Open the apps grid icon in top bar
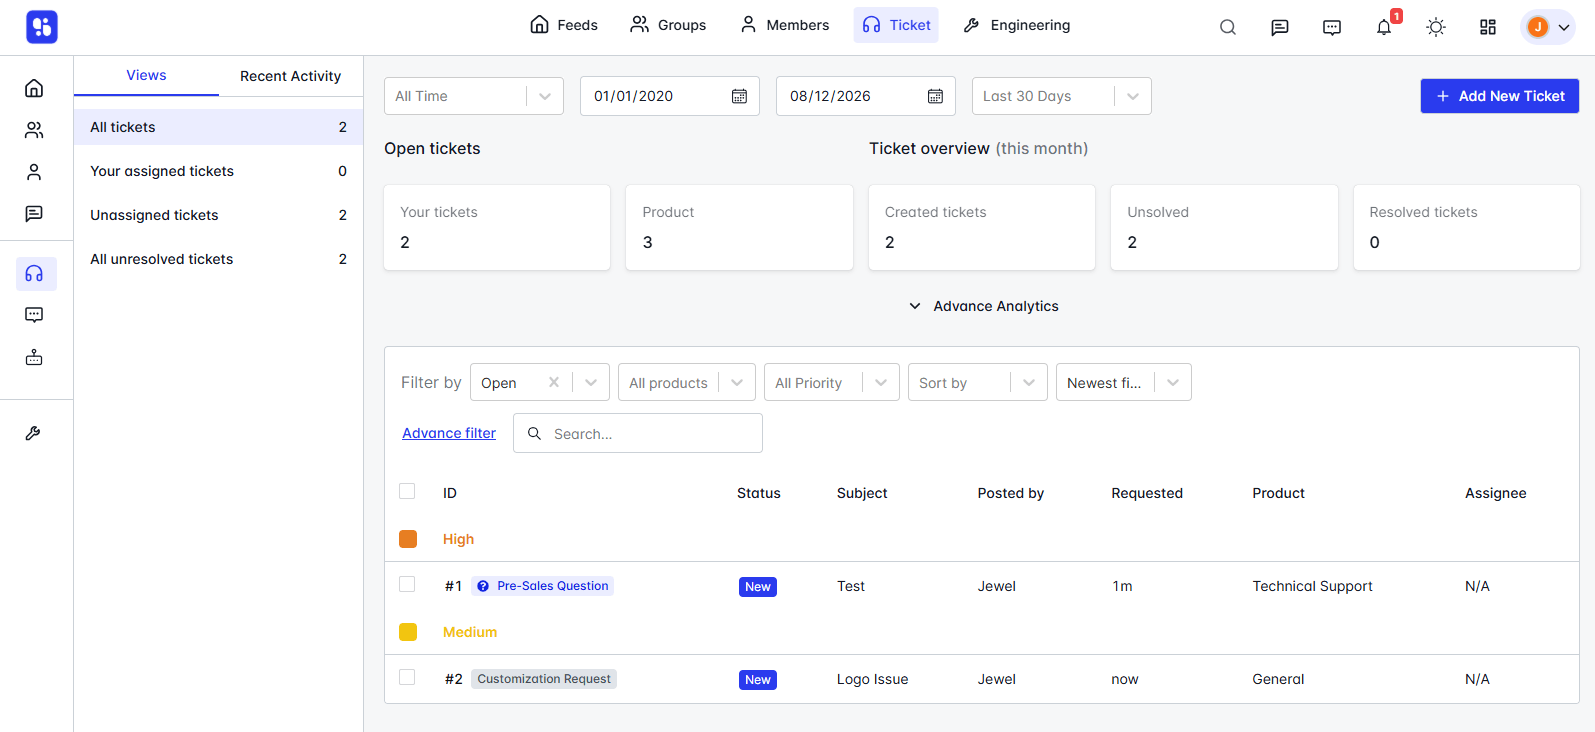Screen dimensions: 1595x732 (x=1488, y=27)
